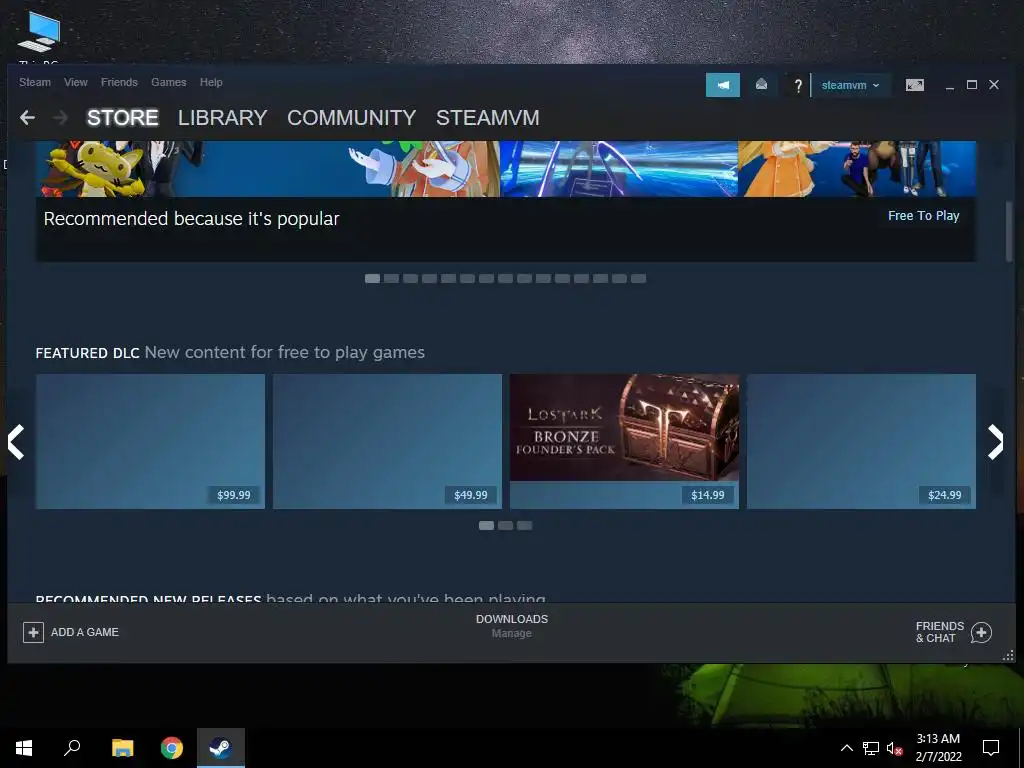Image resolution: width=1024 pixels, height=768 pixels.
Task: Open the $24.99 DLC card
Action: (x=861, y=441)
